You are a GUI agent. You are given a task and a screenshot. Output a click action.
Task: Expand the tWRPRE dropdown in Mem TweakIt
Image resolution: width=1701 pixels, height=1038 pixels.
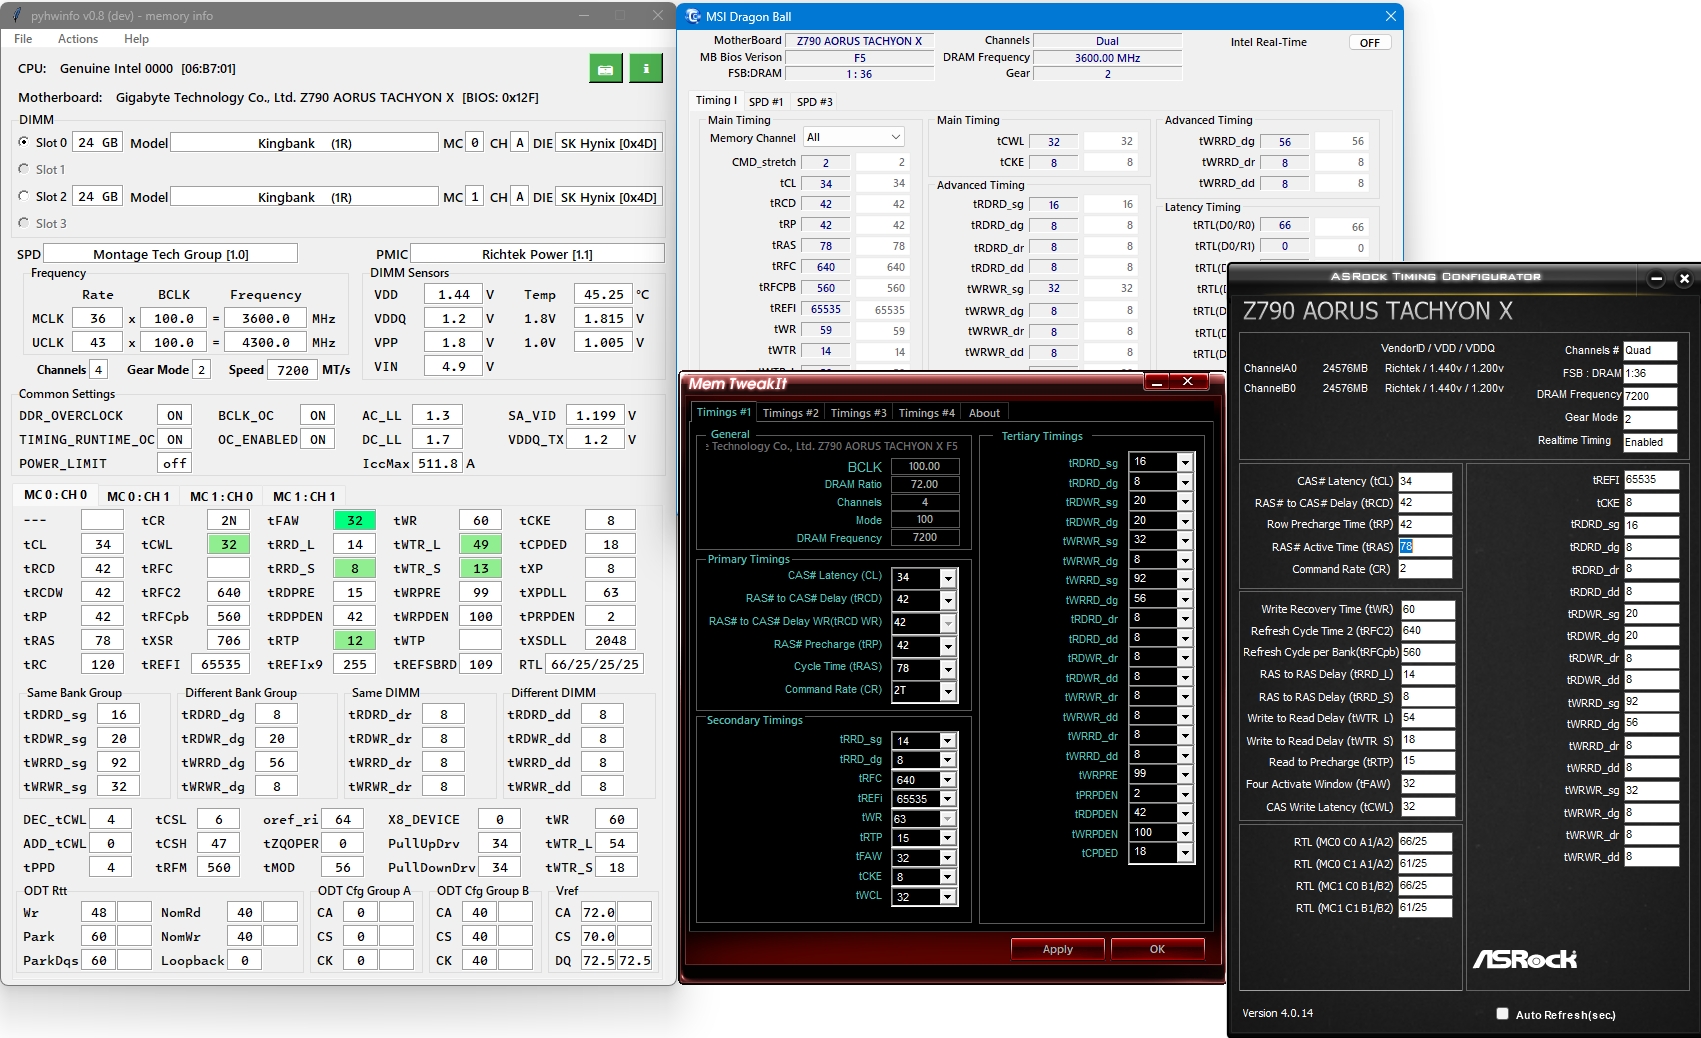[1185, 774]
